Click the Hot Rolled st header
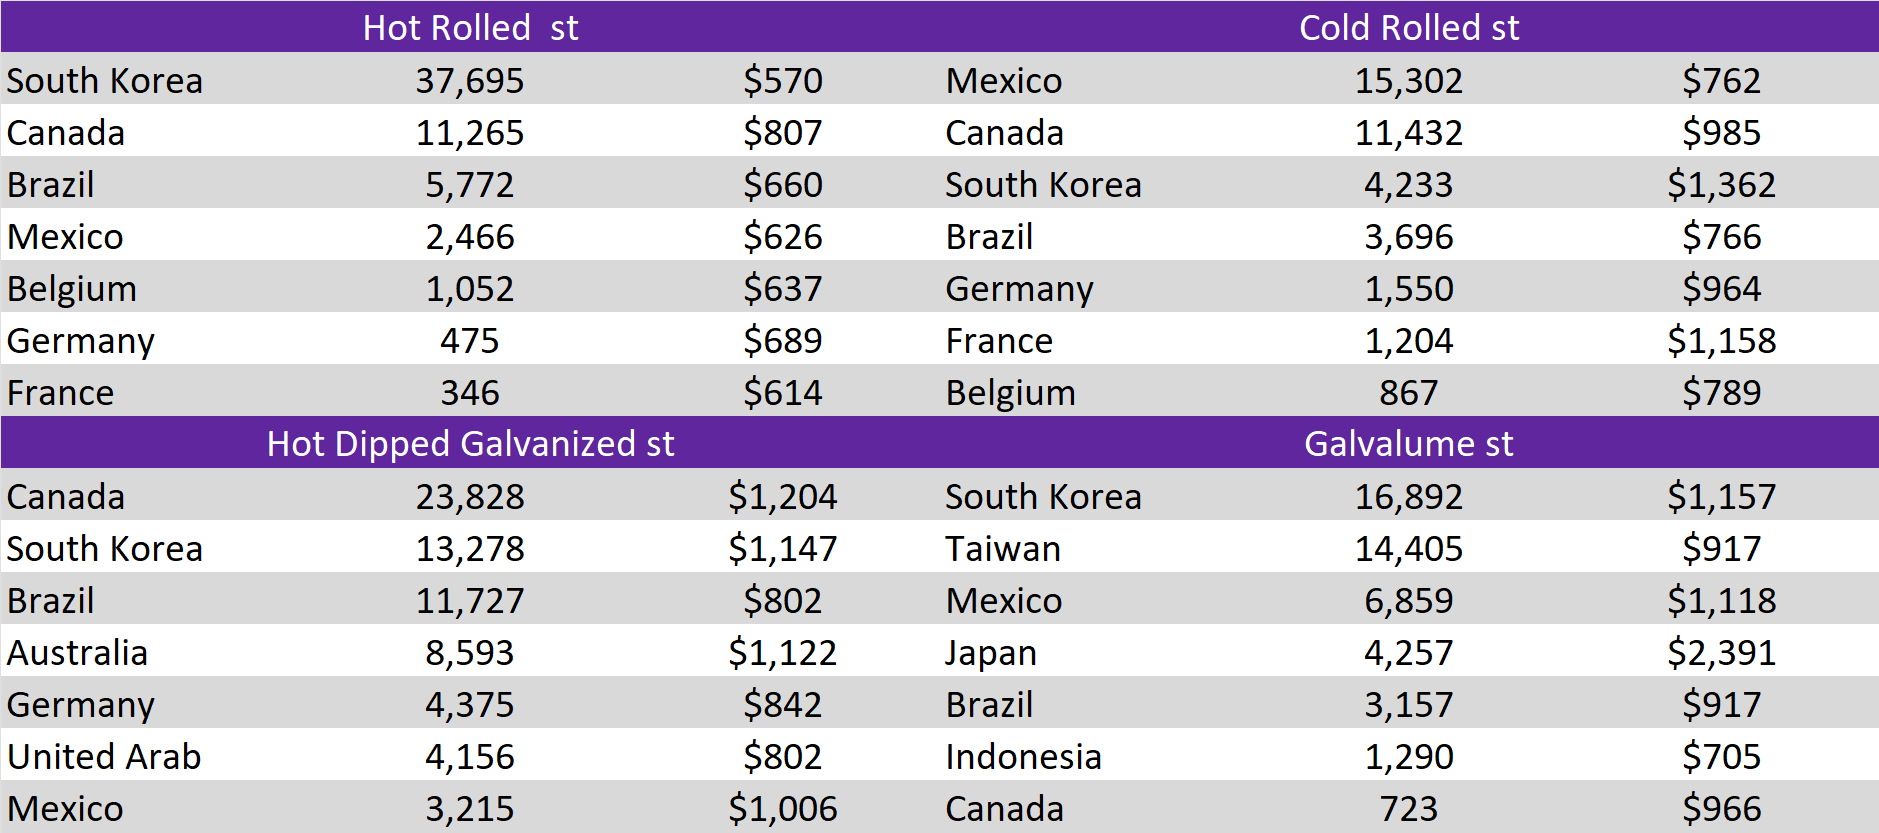The image size is (1879, 833). (470, 27)
